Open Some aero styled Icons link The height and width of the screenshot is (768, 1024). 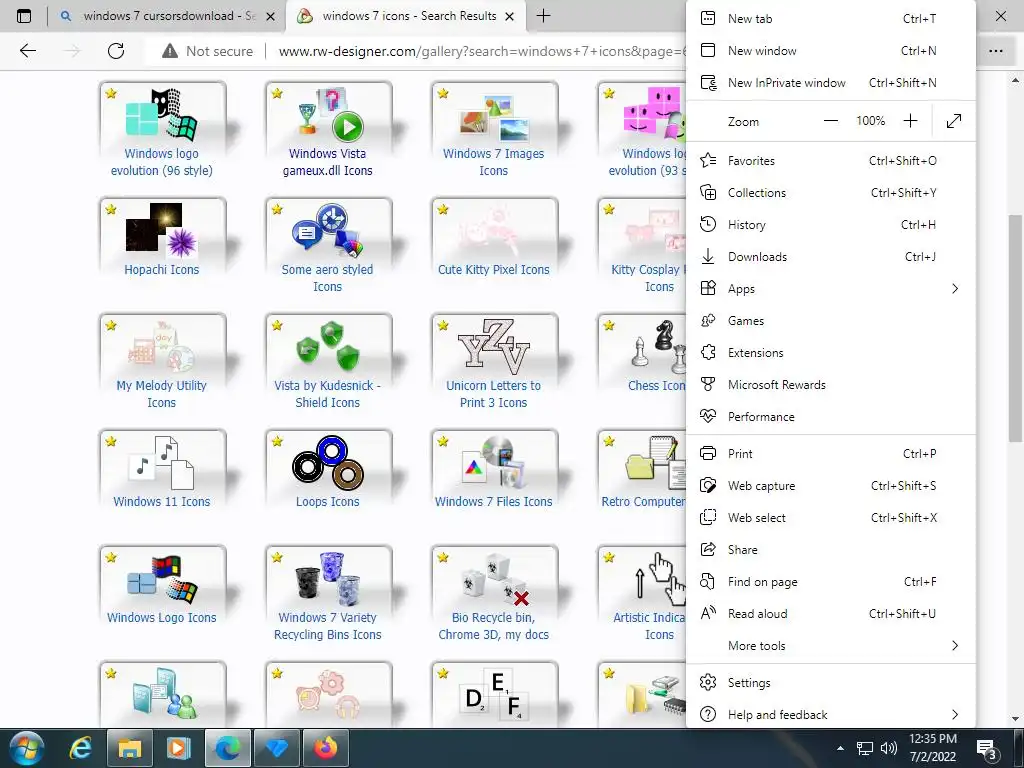327,278
